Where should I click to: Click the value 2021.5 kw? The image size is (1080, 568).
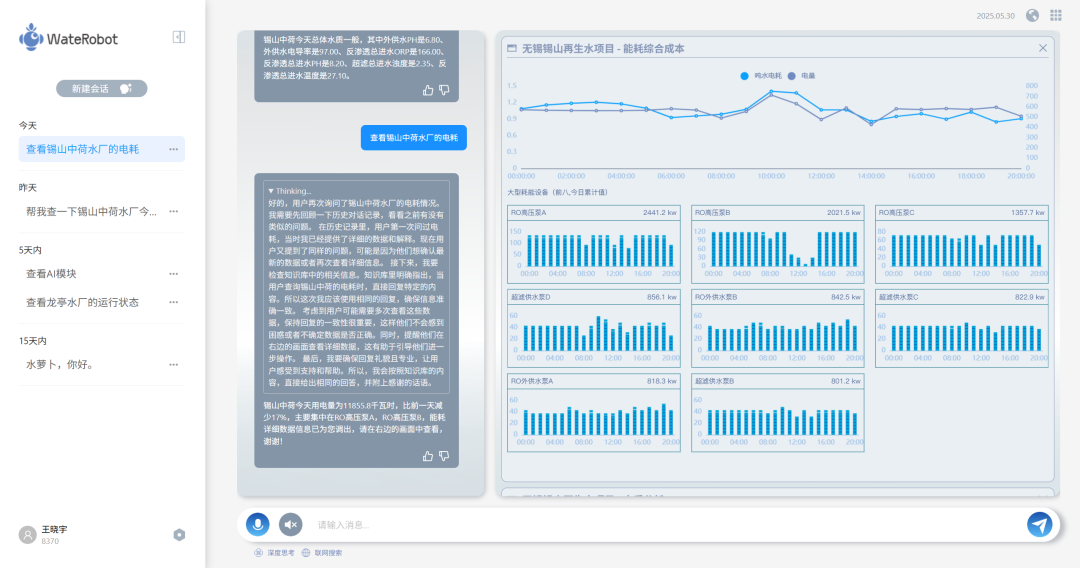click(x=844, y=213)
